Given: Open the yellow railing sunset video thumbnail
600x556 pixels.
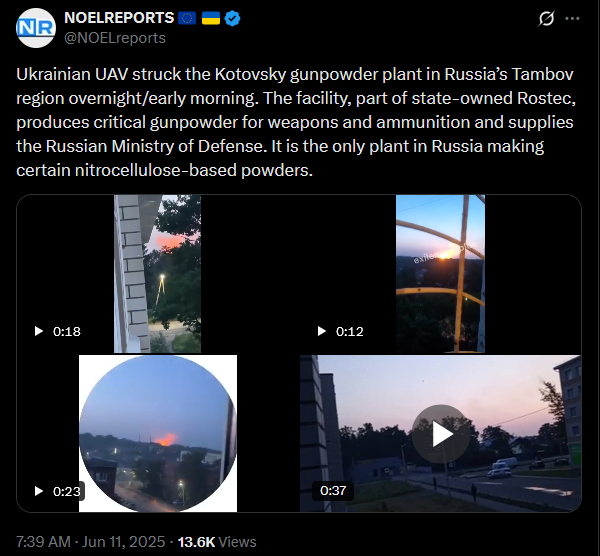Looking at the screenshot, I should (440, 274).
